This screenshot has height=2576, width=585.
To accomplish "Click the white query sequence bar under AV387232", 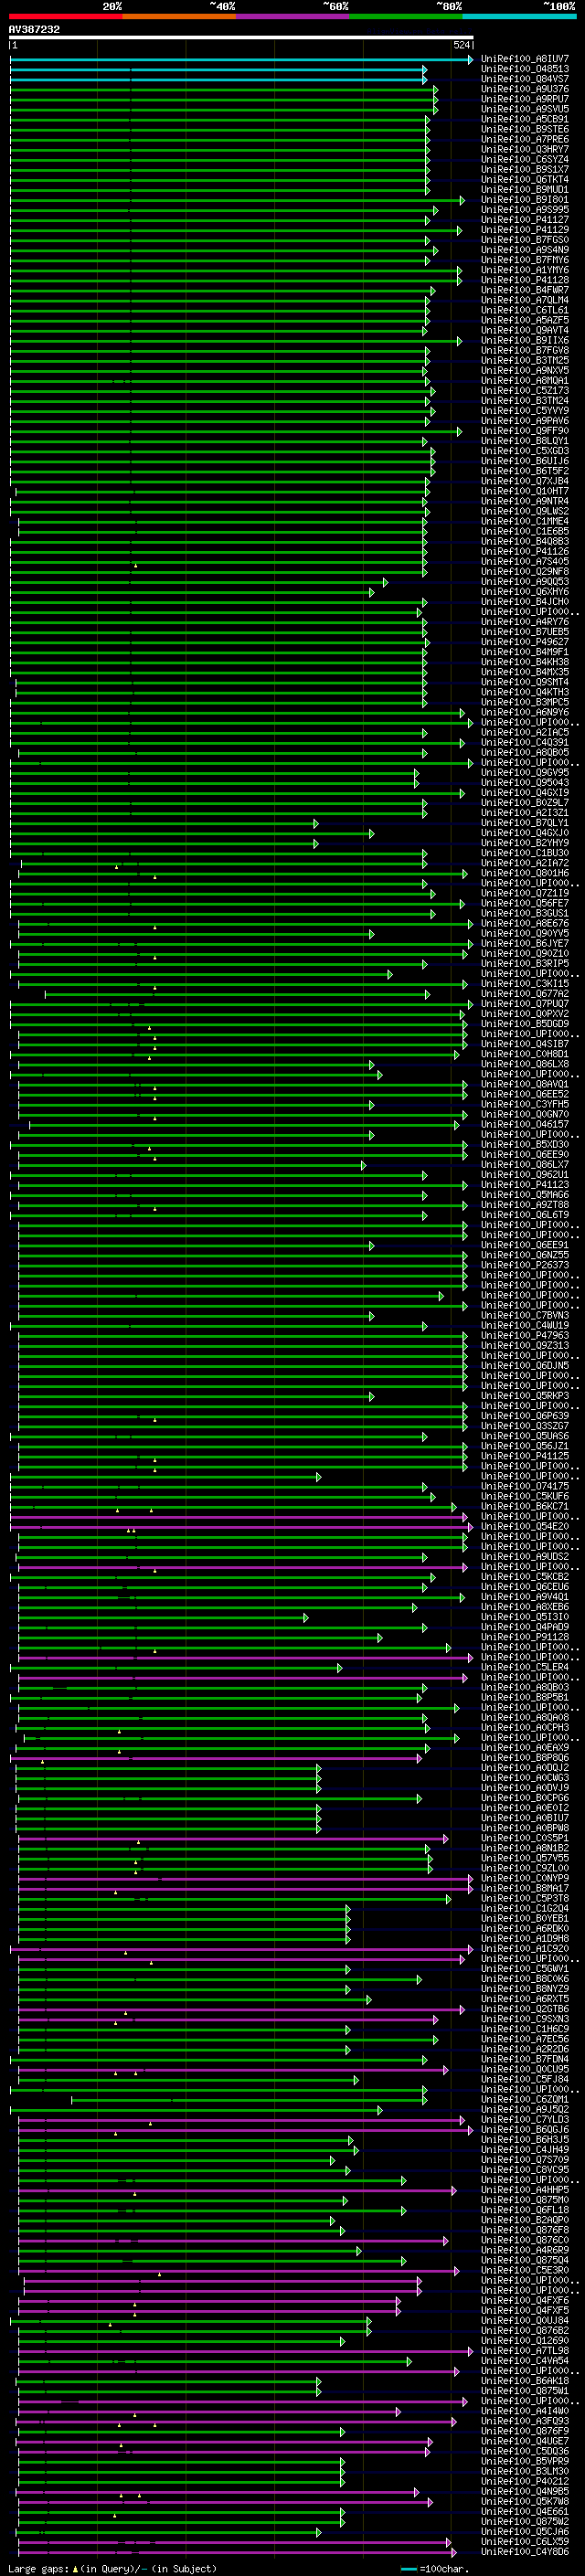I will point(241,37).
